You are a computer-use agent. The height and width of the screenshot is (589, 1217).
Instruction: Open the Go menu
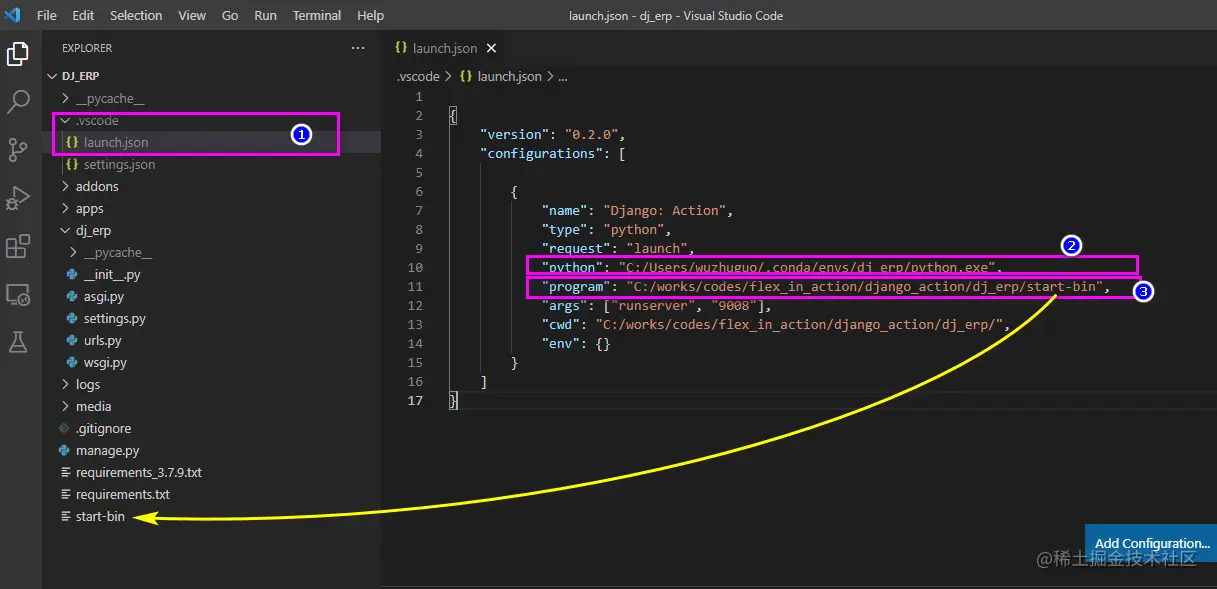(x=230, y=15)
